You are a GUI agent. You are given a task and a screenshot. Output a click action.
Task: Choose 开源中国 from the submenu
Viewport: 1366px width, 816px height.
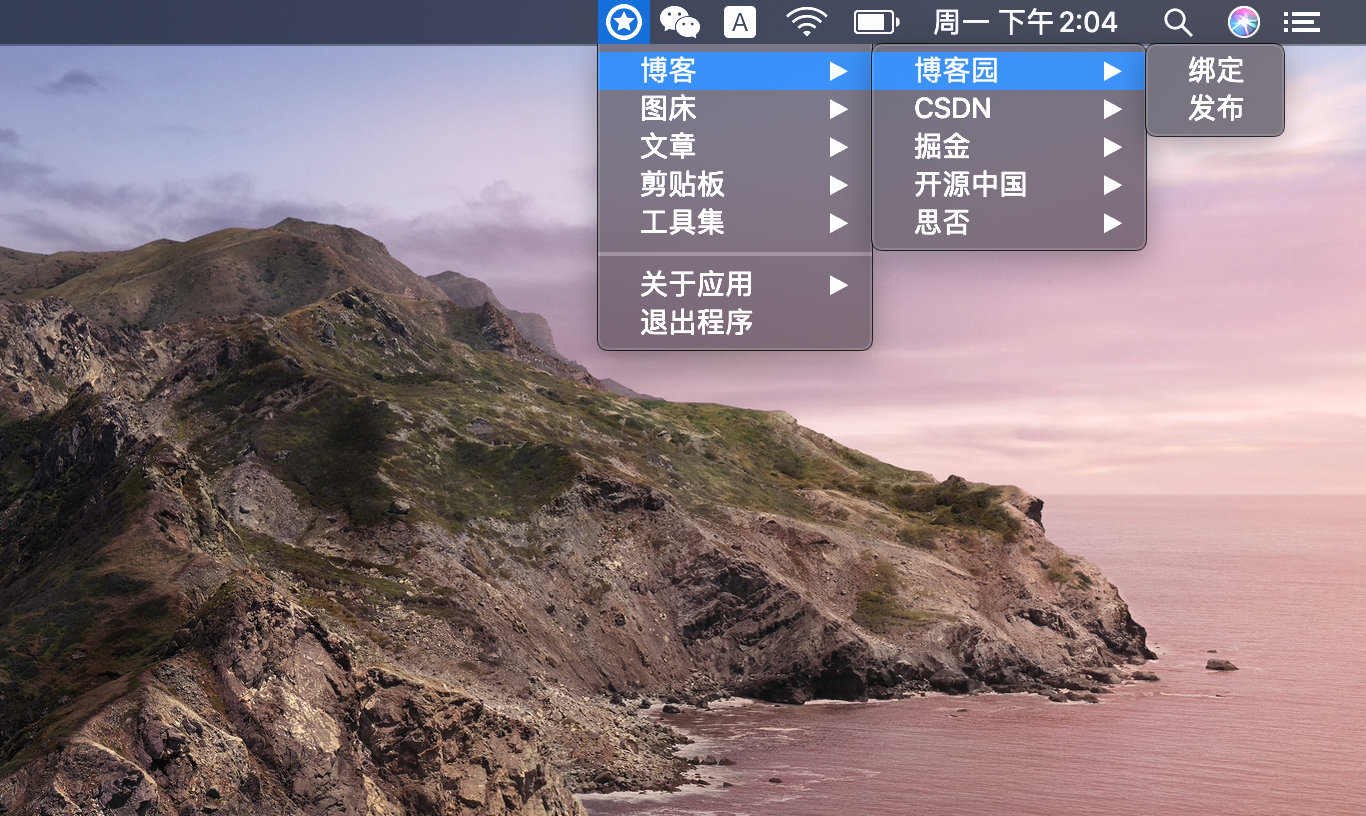click(x=1009, y=185)
